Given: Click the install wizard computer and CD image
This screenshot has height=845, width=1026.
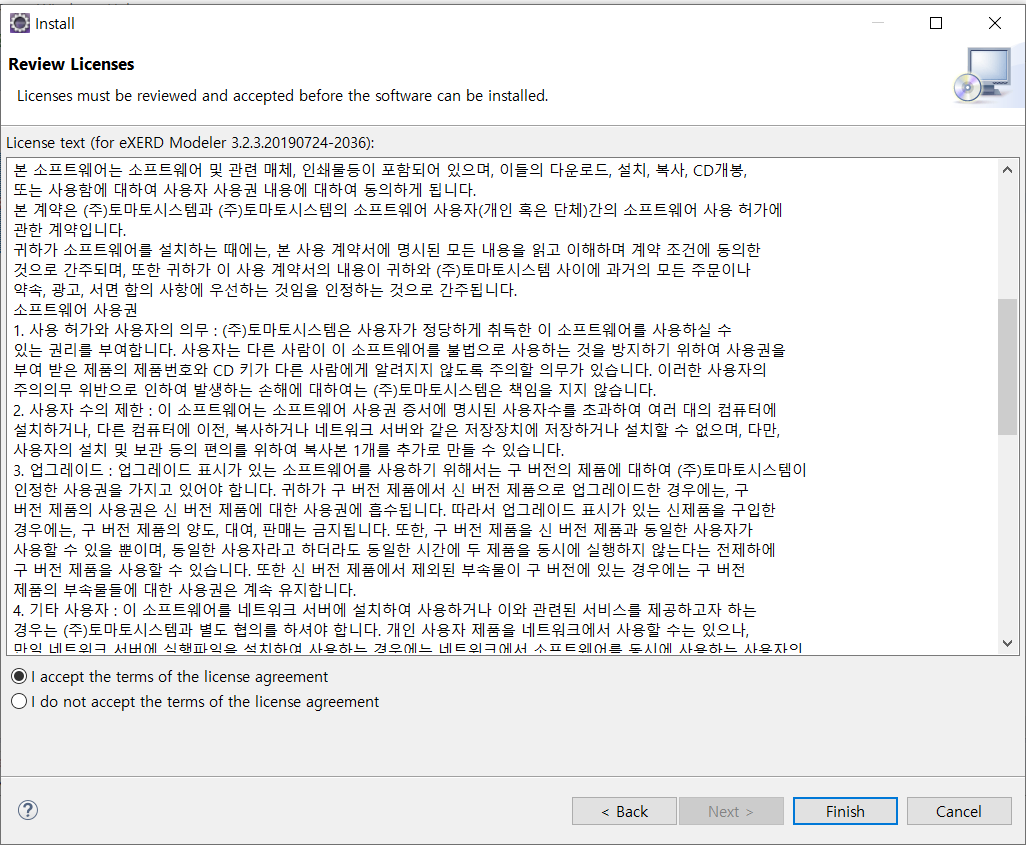Looking at the screenshot, I should tap(983, 75).
